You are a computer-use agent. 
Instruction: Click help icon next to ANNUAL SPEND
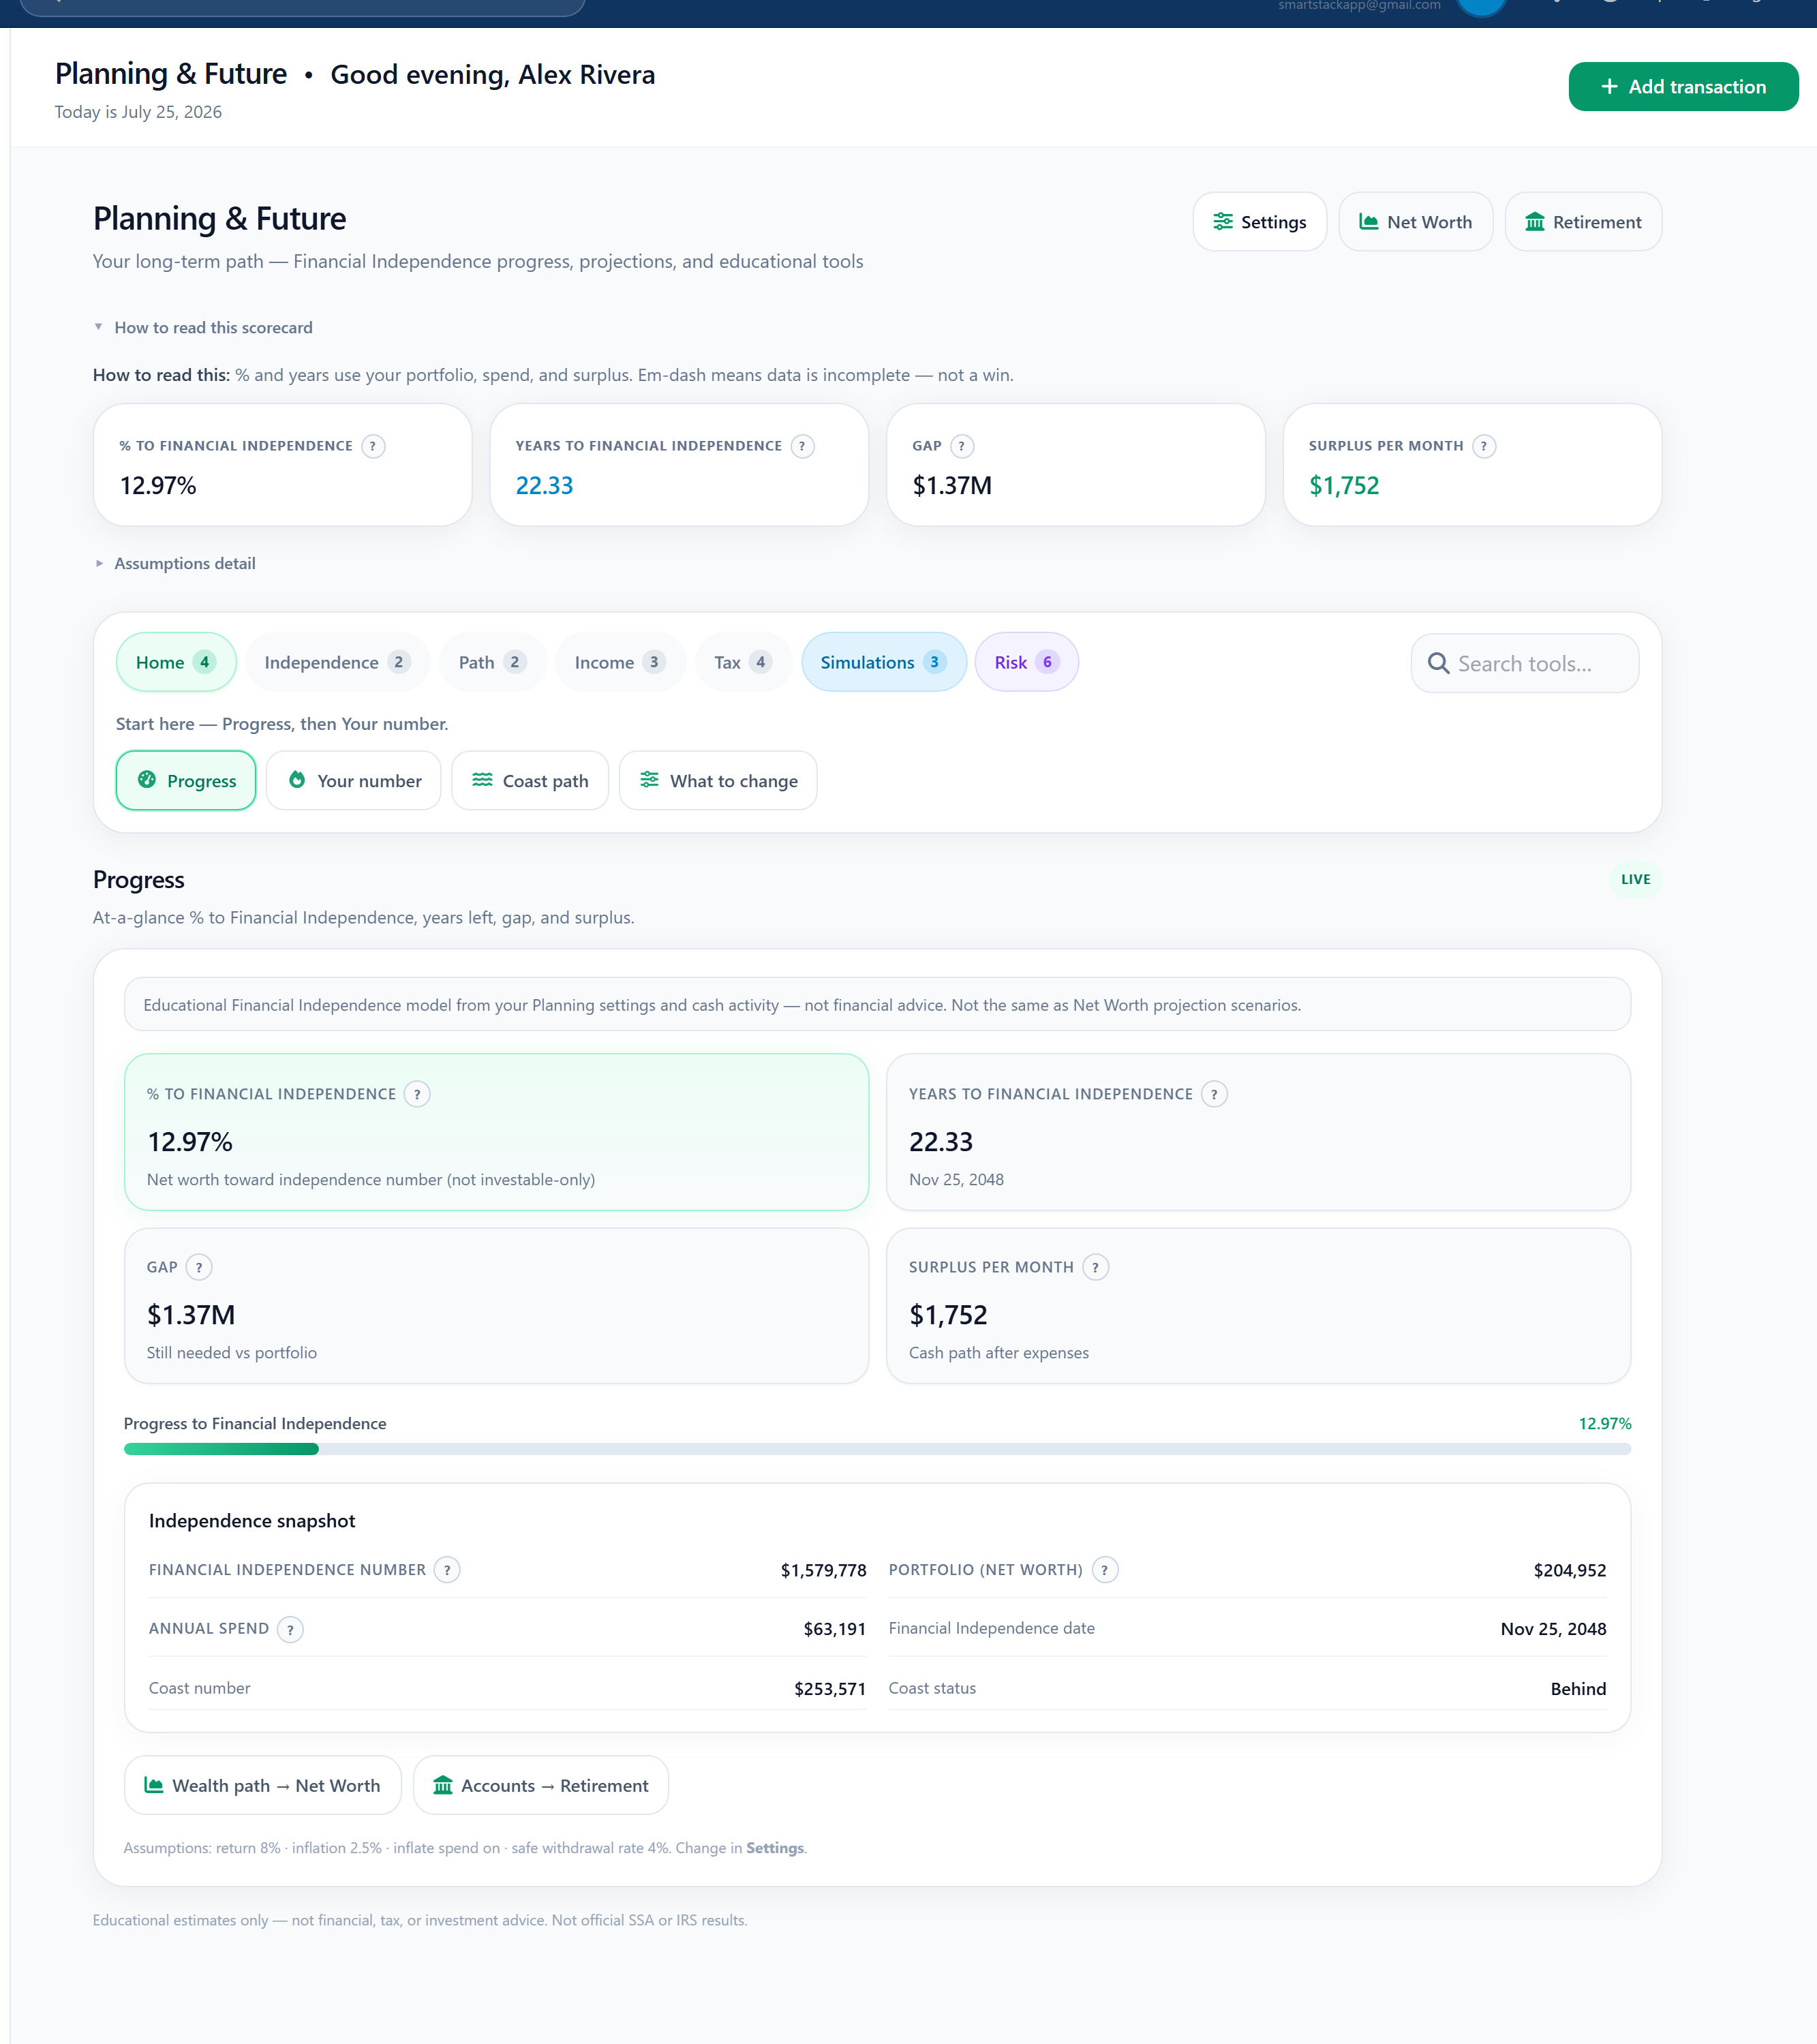click(290, 1629)
